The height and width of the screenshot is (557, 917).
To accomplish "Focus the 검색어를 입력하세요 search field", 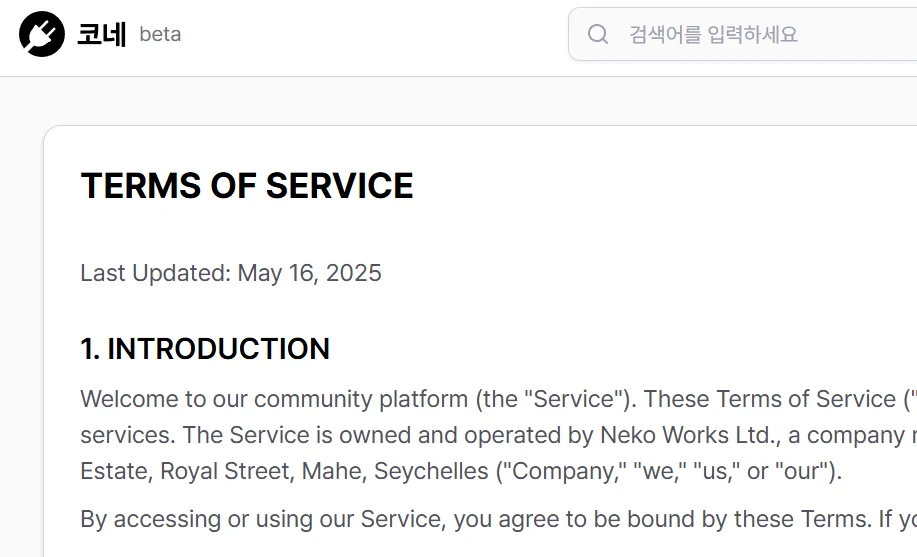I will pos(743,34).
